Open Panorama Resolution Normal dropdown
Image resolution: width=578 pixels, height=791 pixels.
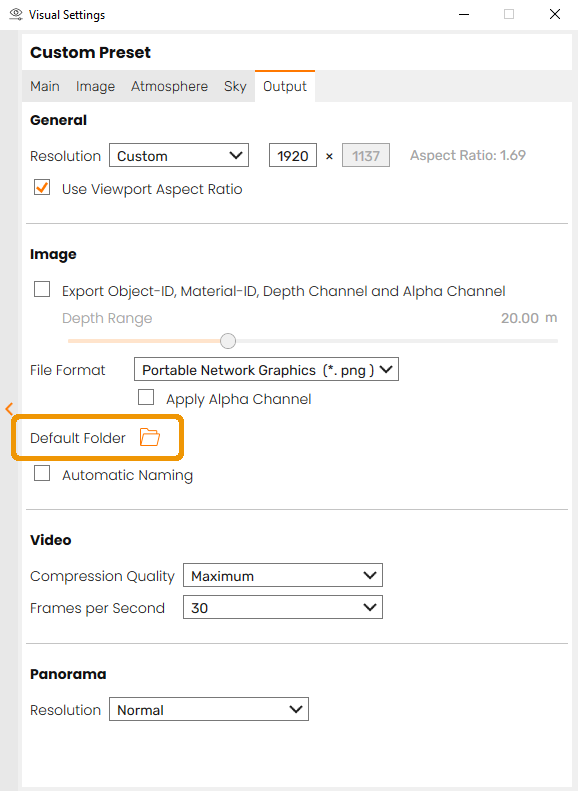point(209,709)
